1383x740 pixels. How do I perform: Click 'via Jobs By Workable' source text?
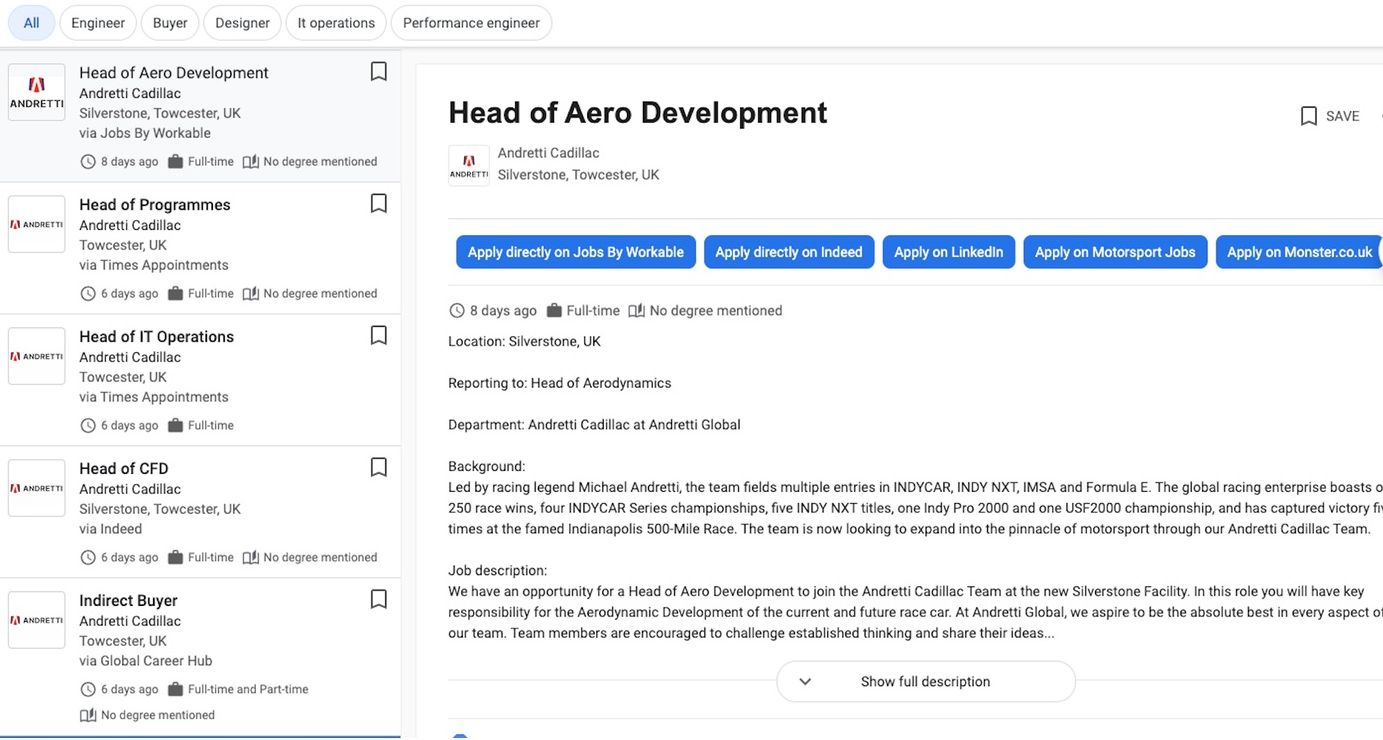click(145, 133)
